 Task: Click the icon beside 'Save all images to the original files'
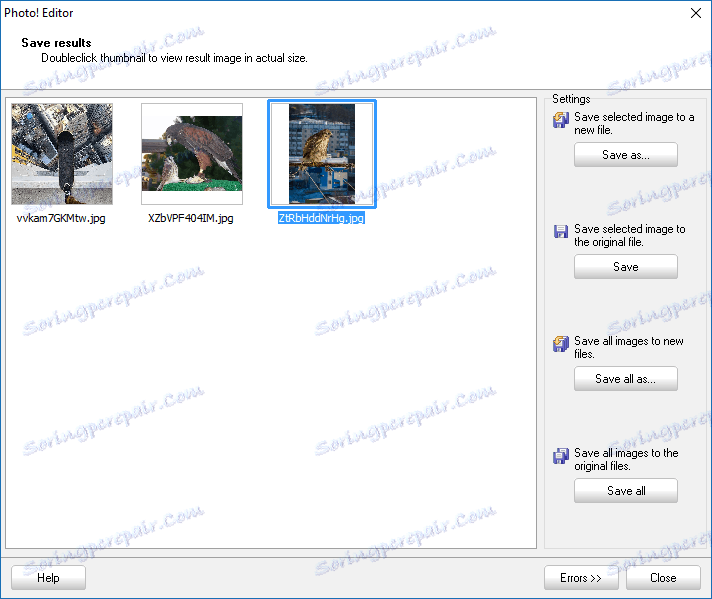click(x=561, y=456)
